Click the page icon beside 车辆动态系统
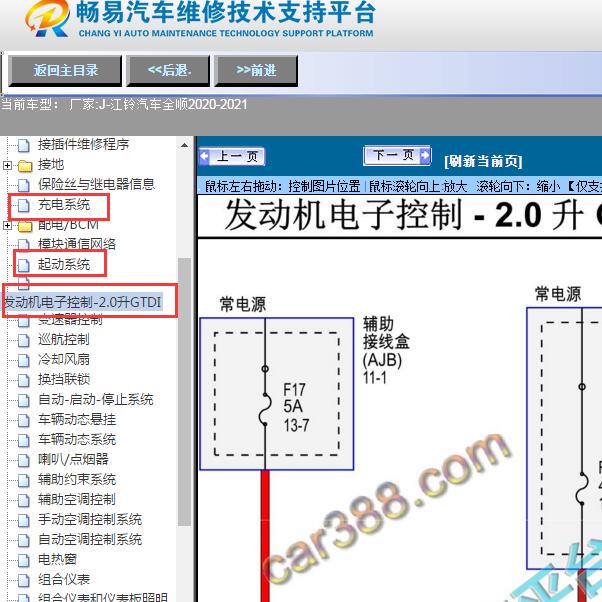Screen dimensions: 602x602 [24, 440]
